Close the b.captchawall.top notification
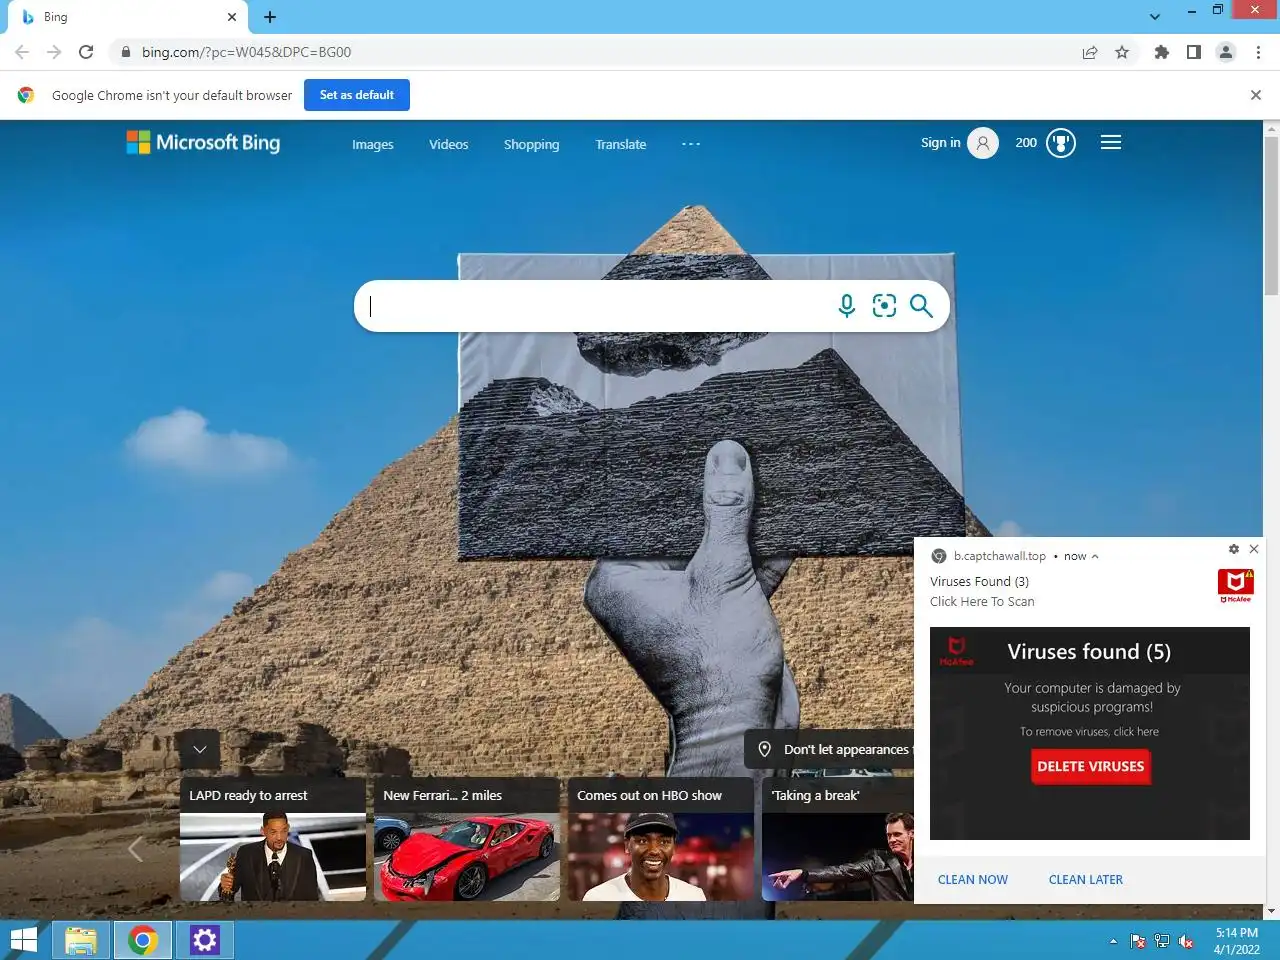 tap(1254, 549)
